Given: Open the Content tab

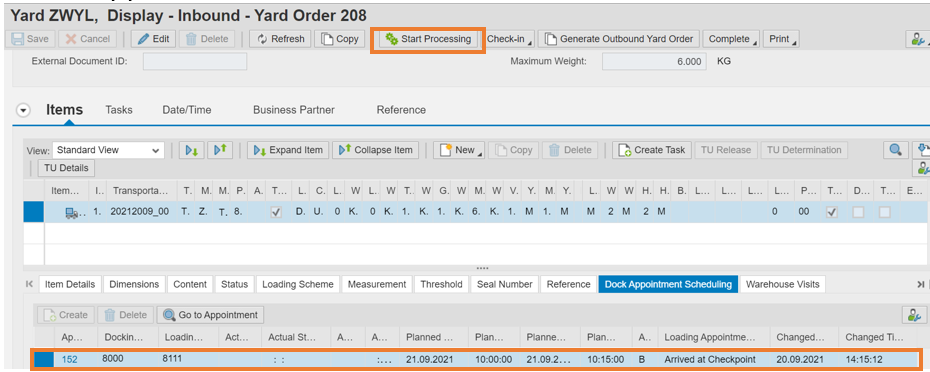Looking at the screenshot, I should 190,284.
